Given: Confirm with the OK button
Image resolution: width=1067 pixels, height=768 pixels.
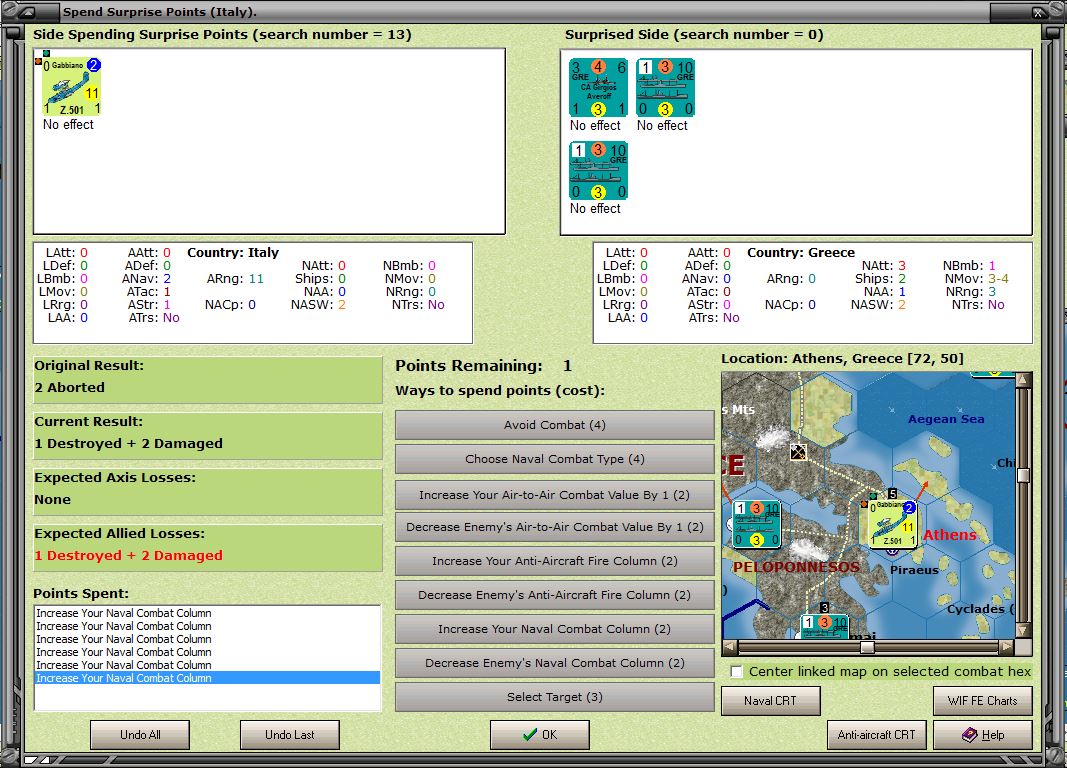Looking at the screenshot, I should tap(539, 735).
